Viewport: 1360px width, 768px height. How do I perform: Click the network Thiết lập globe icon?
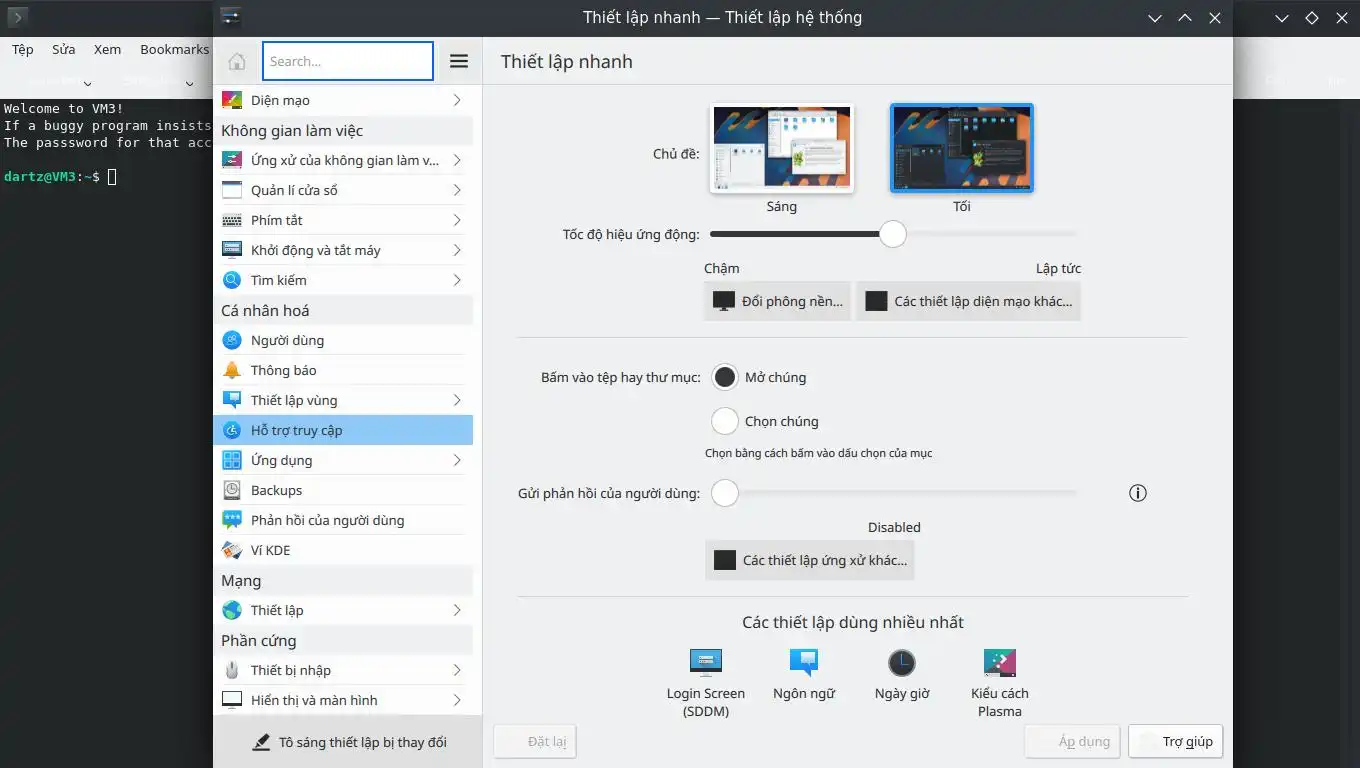[x=232, y=610]
